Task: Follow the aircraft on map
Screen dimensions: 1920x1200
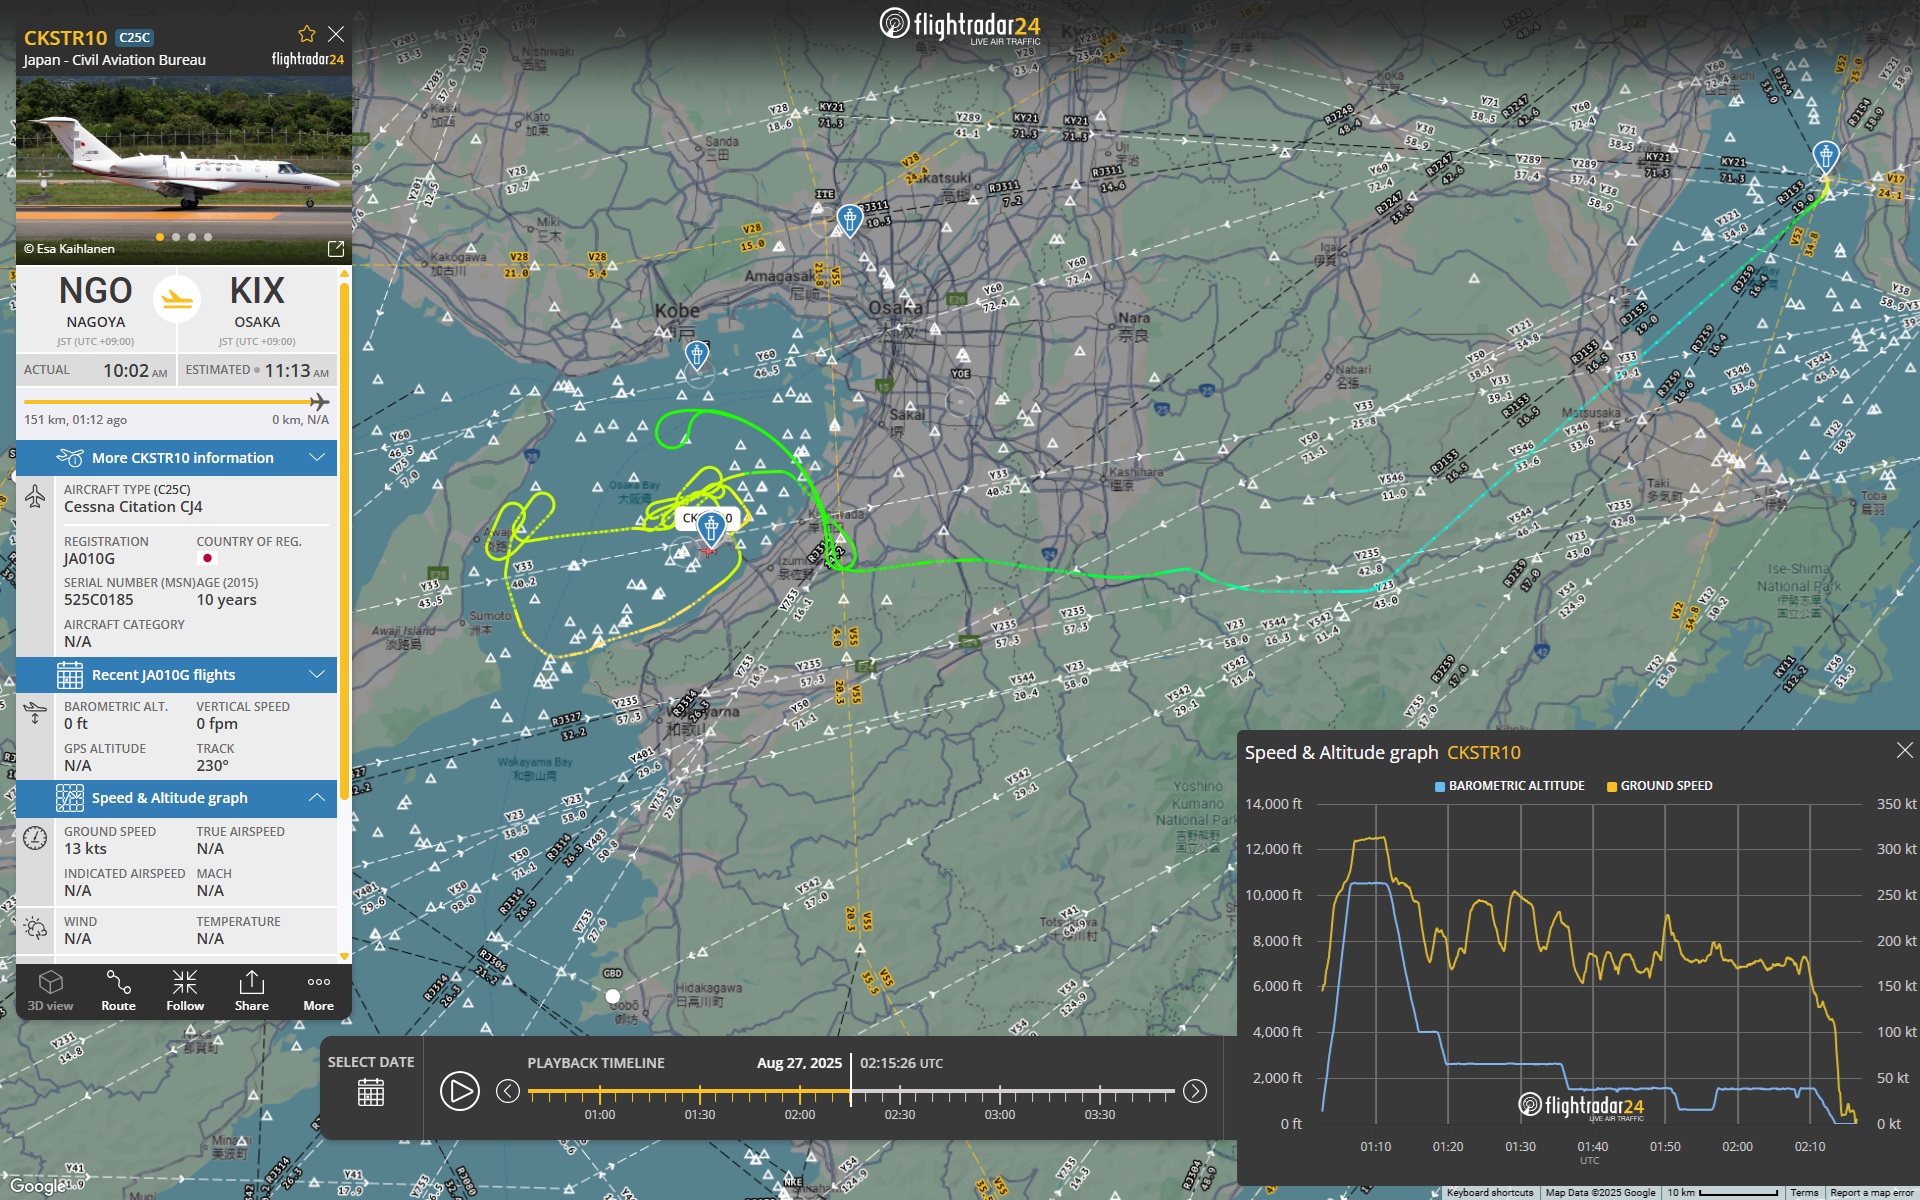Action: (x=185, y=991)
